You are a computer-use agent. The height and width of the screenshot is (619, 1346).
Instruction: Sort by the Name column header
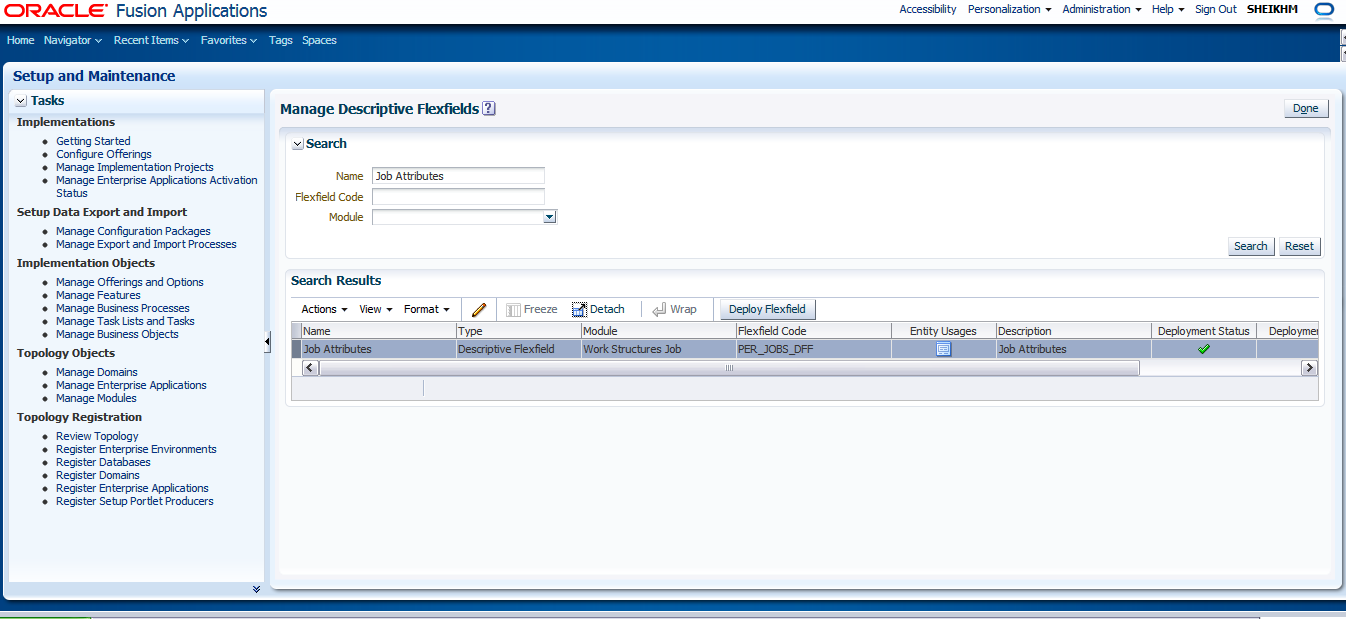[x=378, y=331]
